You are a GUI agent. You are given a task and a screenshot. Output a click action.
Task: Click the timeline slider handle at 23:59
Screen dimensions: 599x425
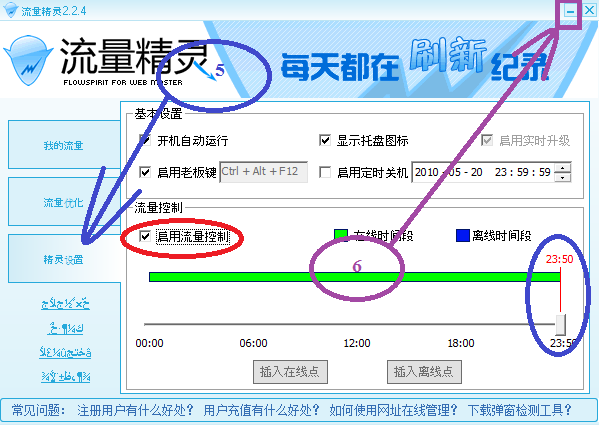tap(560, 325)
